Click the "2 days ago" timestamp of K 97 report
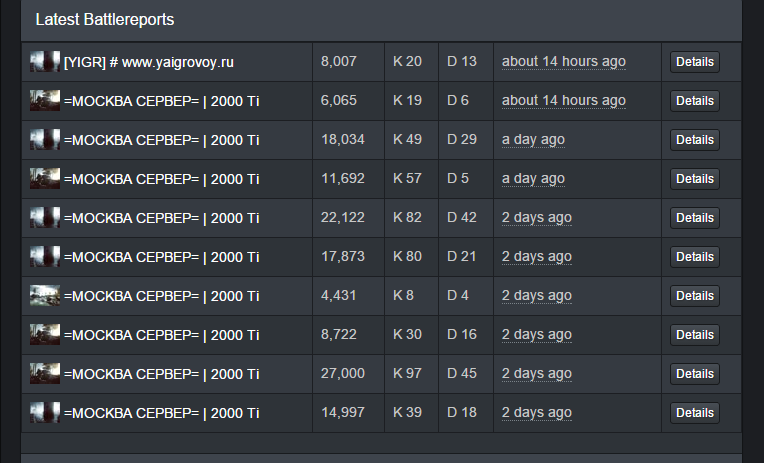This screenshot has width=764, height=463. [x=536, y=374]
